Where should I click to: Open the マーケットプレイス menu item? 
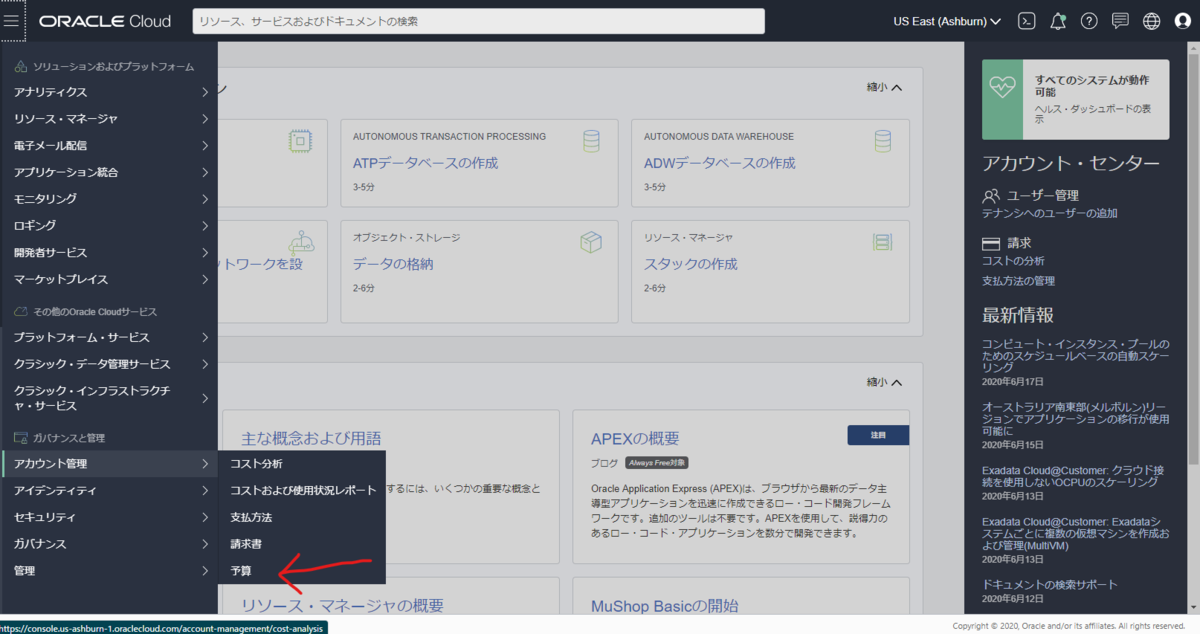[108, 279]
